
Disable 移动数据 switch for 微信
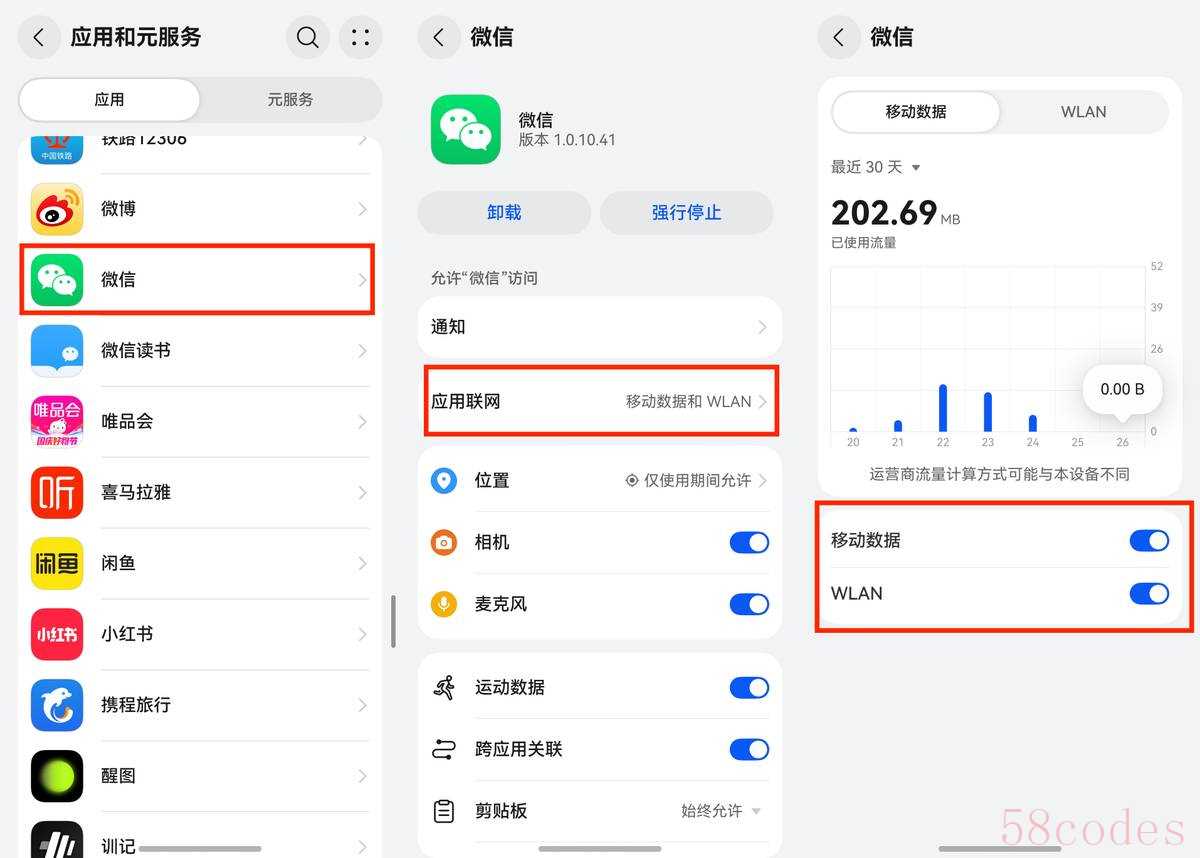tap(1149, 540)
